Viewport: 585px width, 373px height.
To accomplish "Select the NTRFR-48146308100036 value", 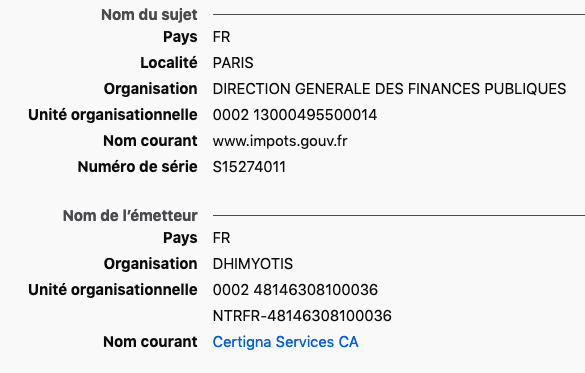I will point(302,316).
